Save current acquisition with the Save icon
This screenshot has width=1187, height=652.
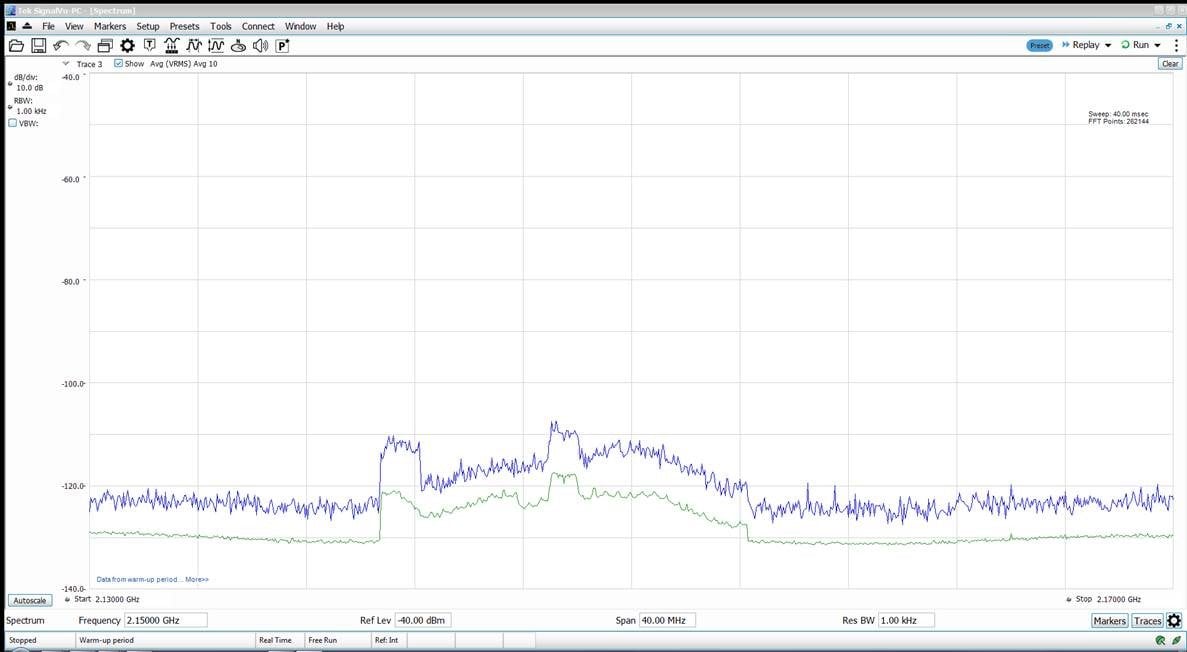pyautogui.click(x=38, y=45)
